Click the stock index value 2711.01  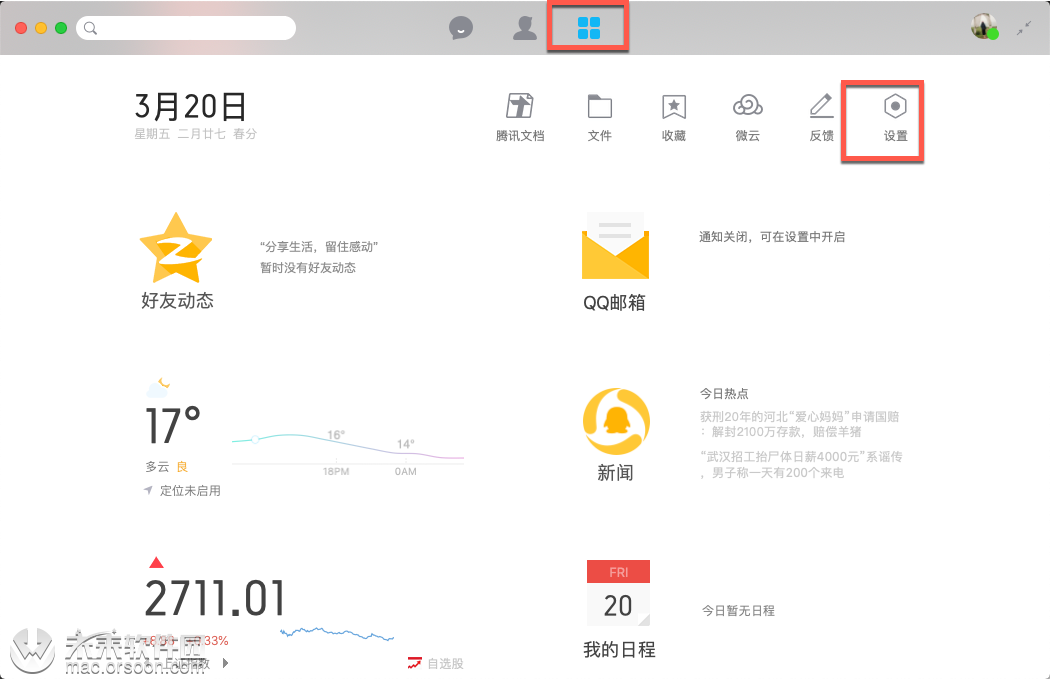click(215, 599)
